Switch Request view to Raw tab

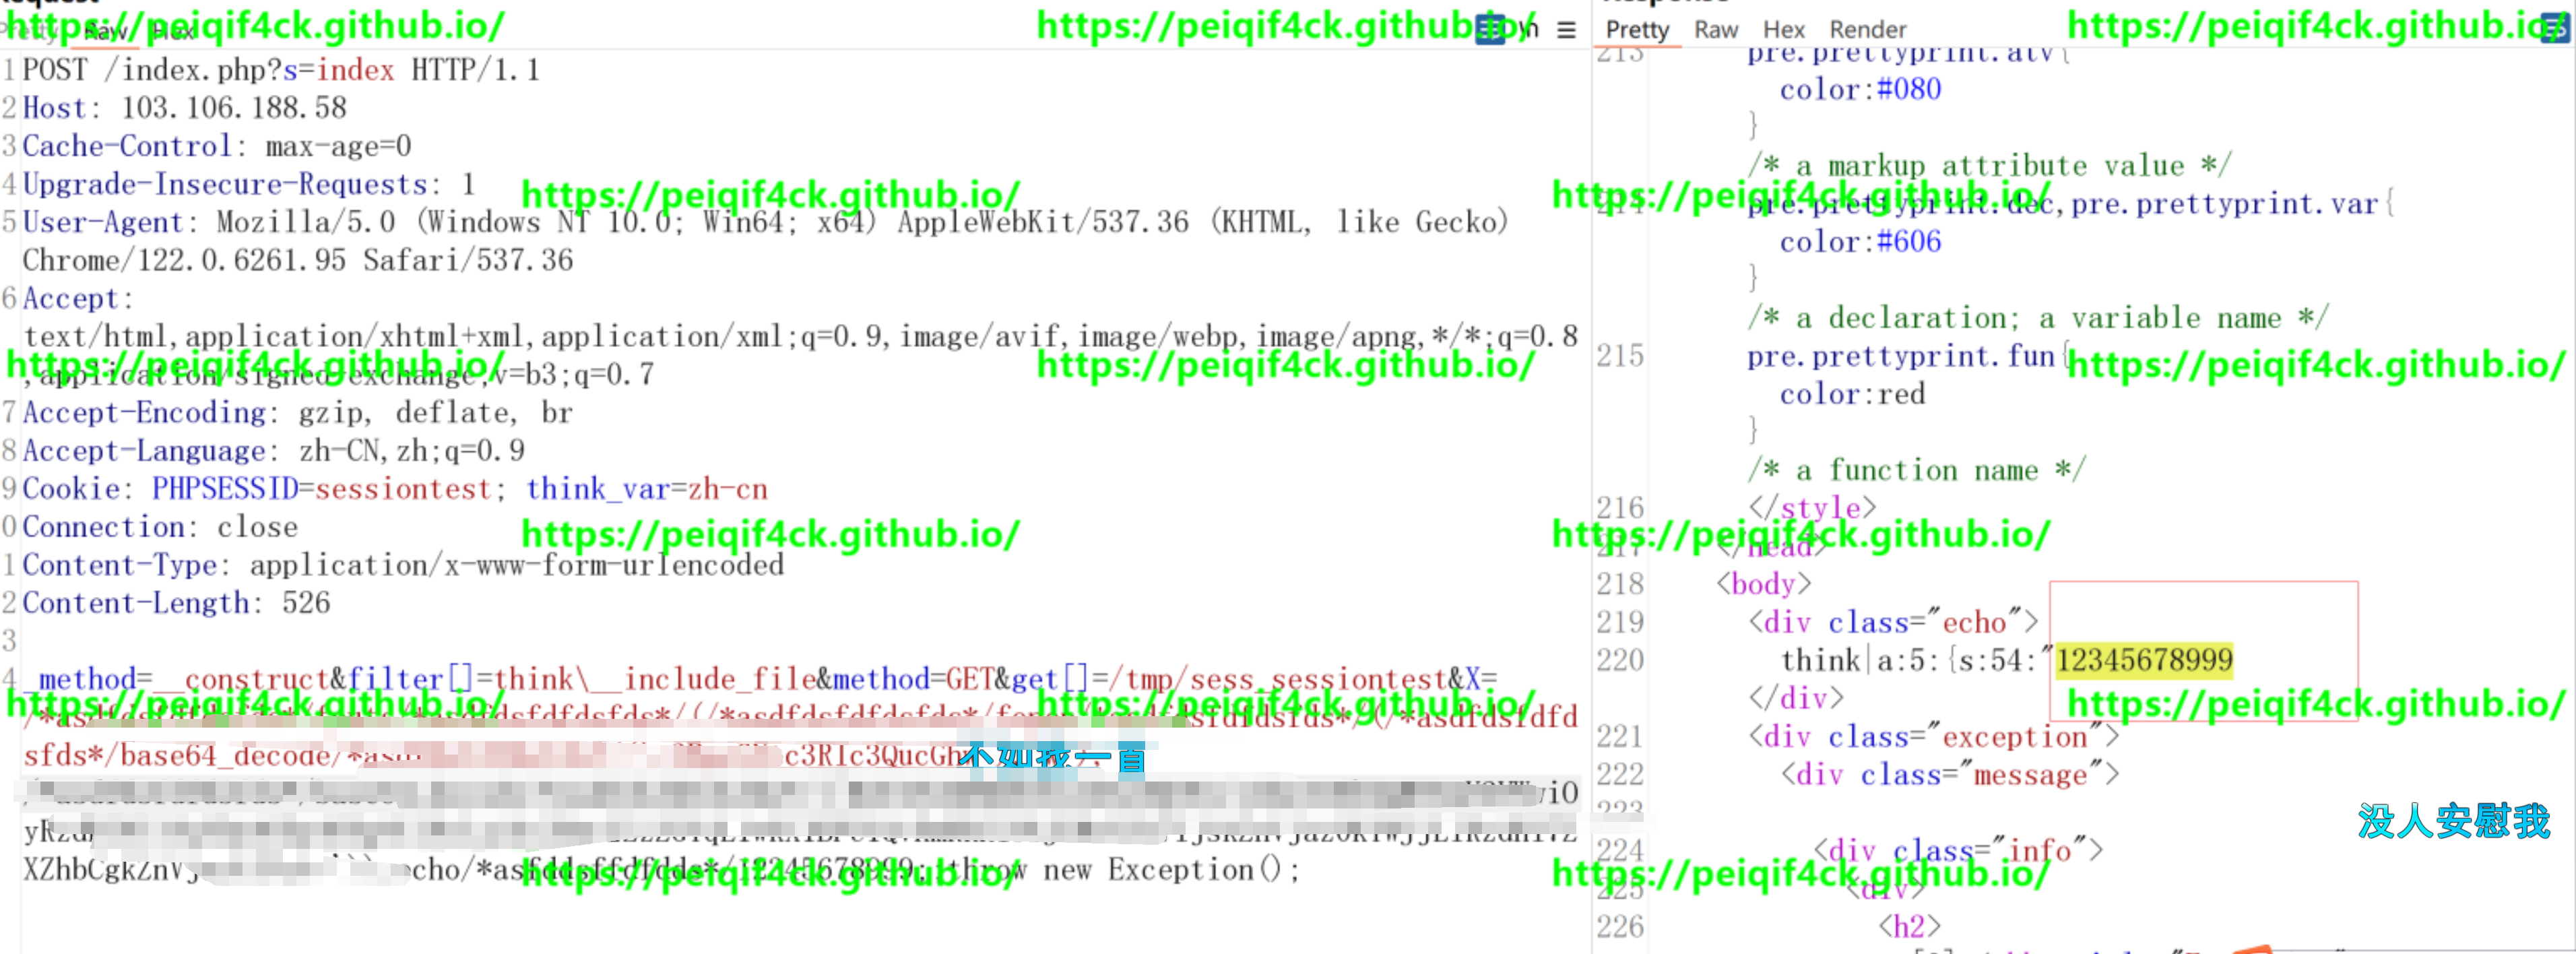pos(105,31)
